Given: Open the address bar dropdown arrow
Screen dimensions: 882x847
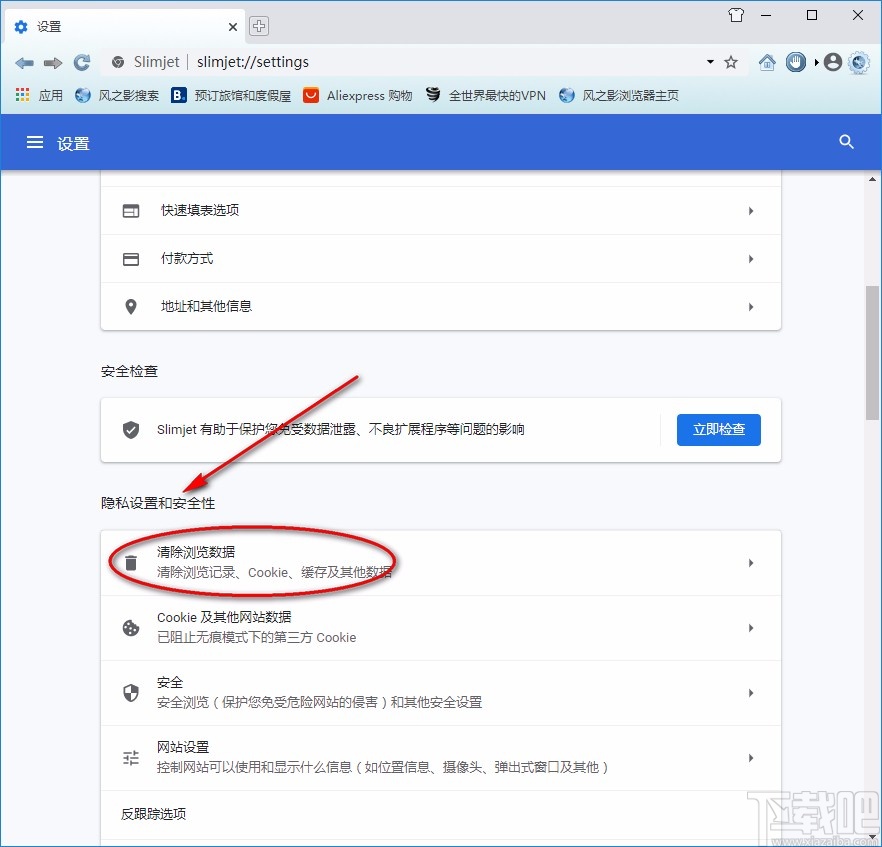Looking at the screenshot, I should click(710, 61).
